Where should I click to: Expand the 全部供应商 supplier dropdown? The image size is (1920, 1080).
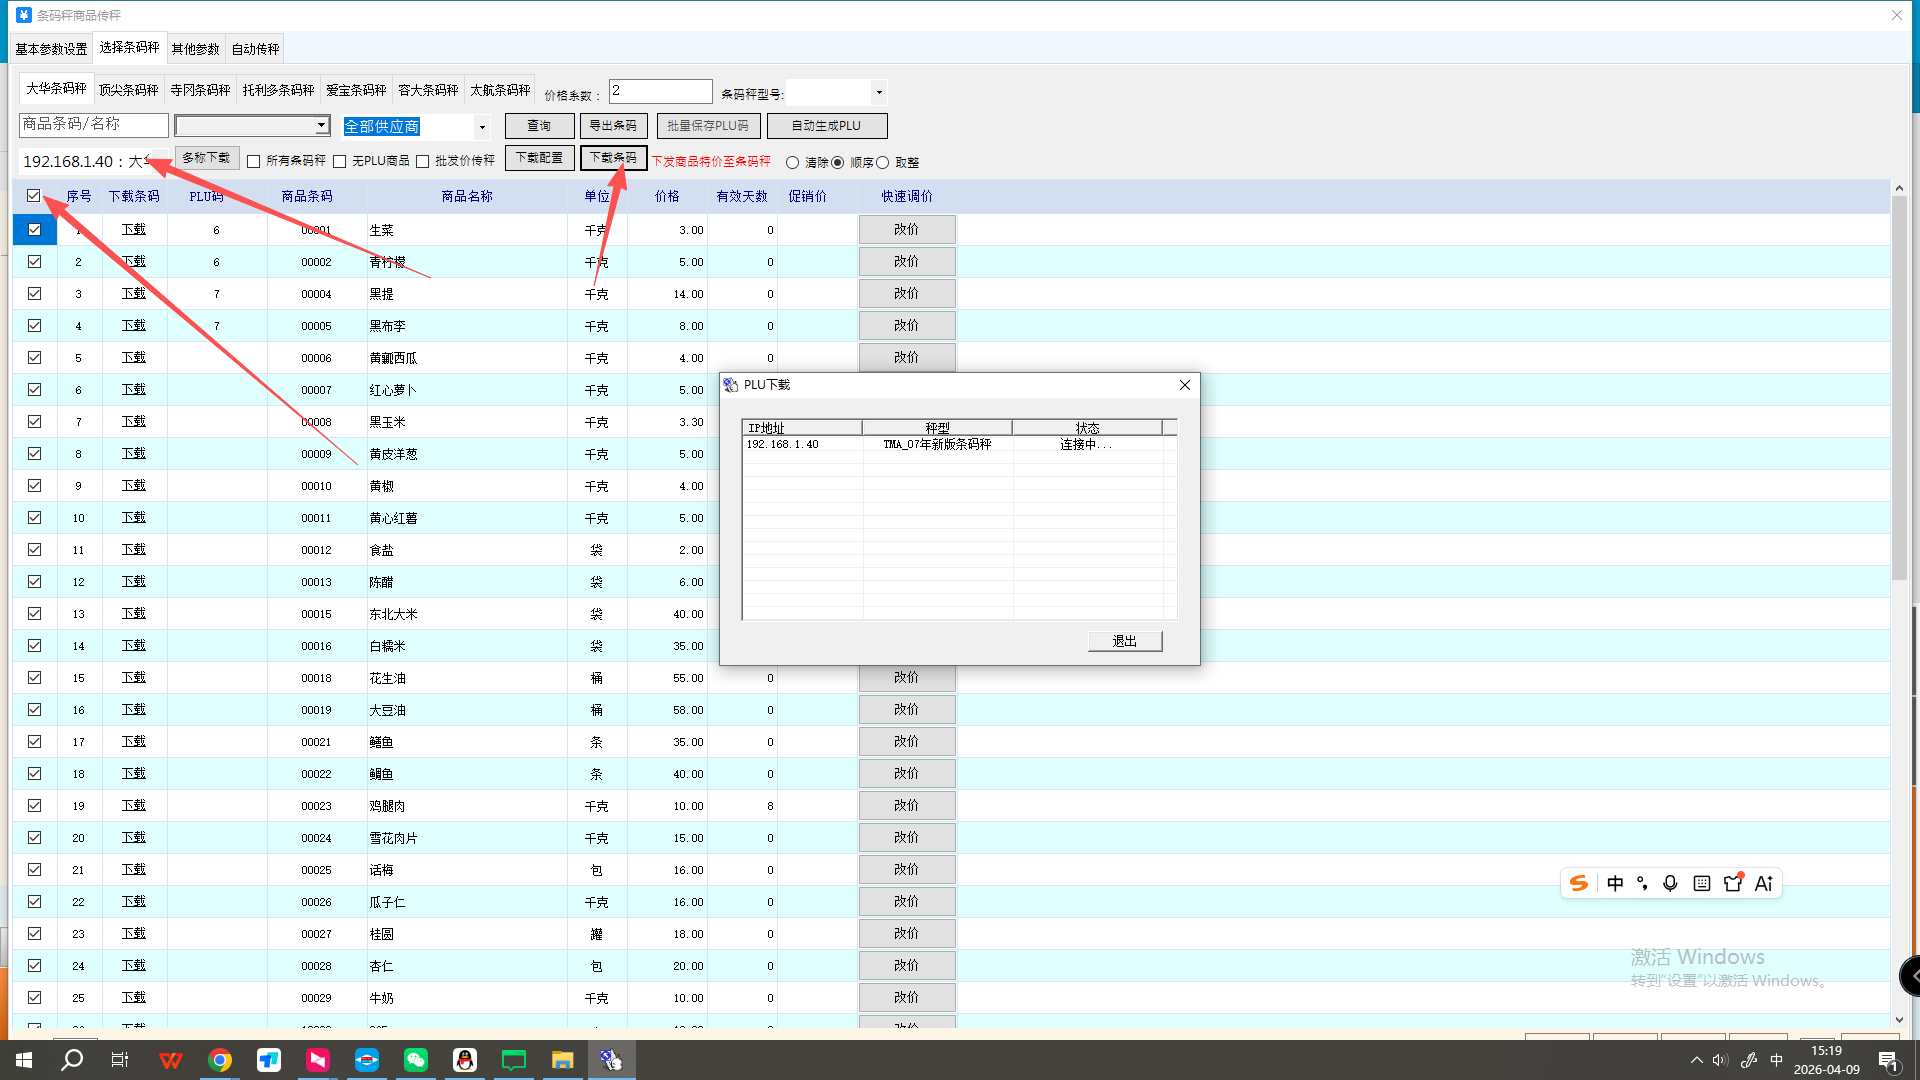(482, 127)
